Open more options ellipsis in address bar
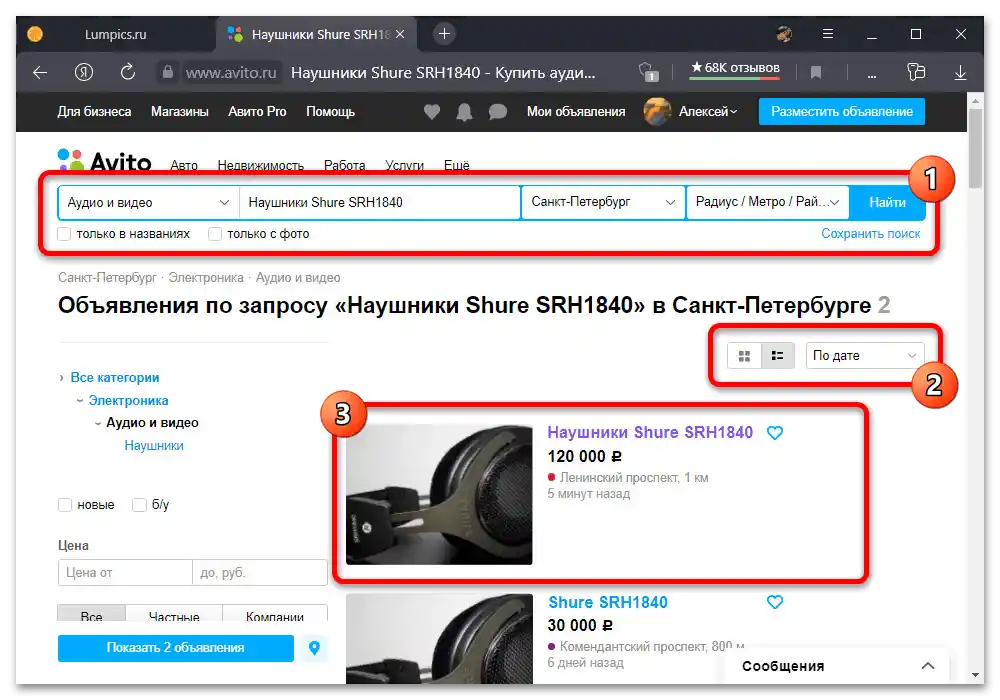The height and width of the screenshot is (700, 1000). point(871,75)
